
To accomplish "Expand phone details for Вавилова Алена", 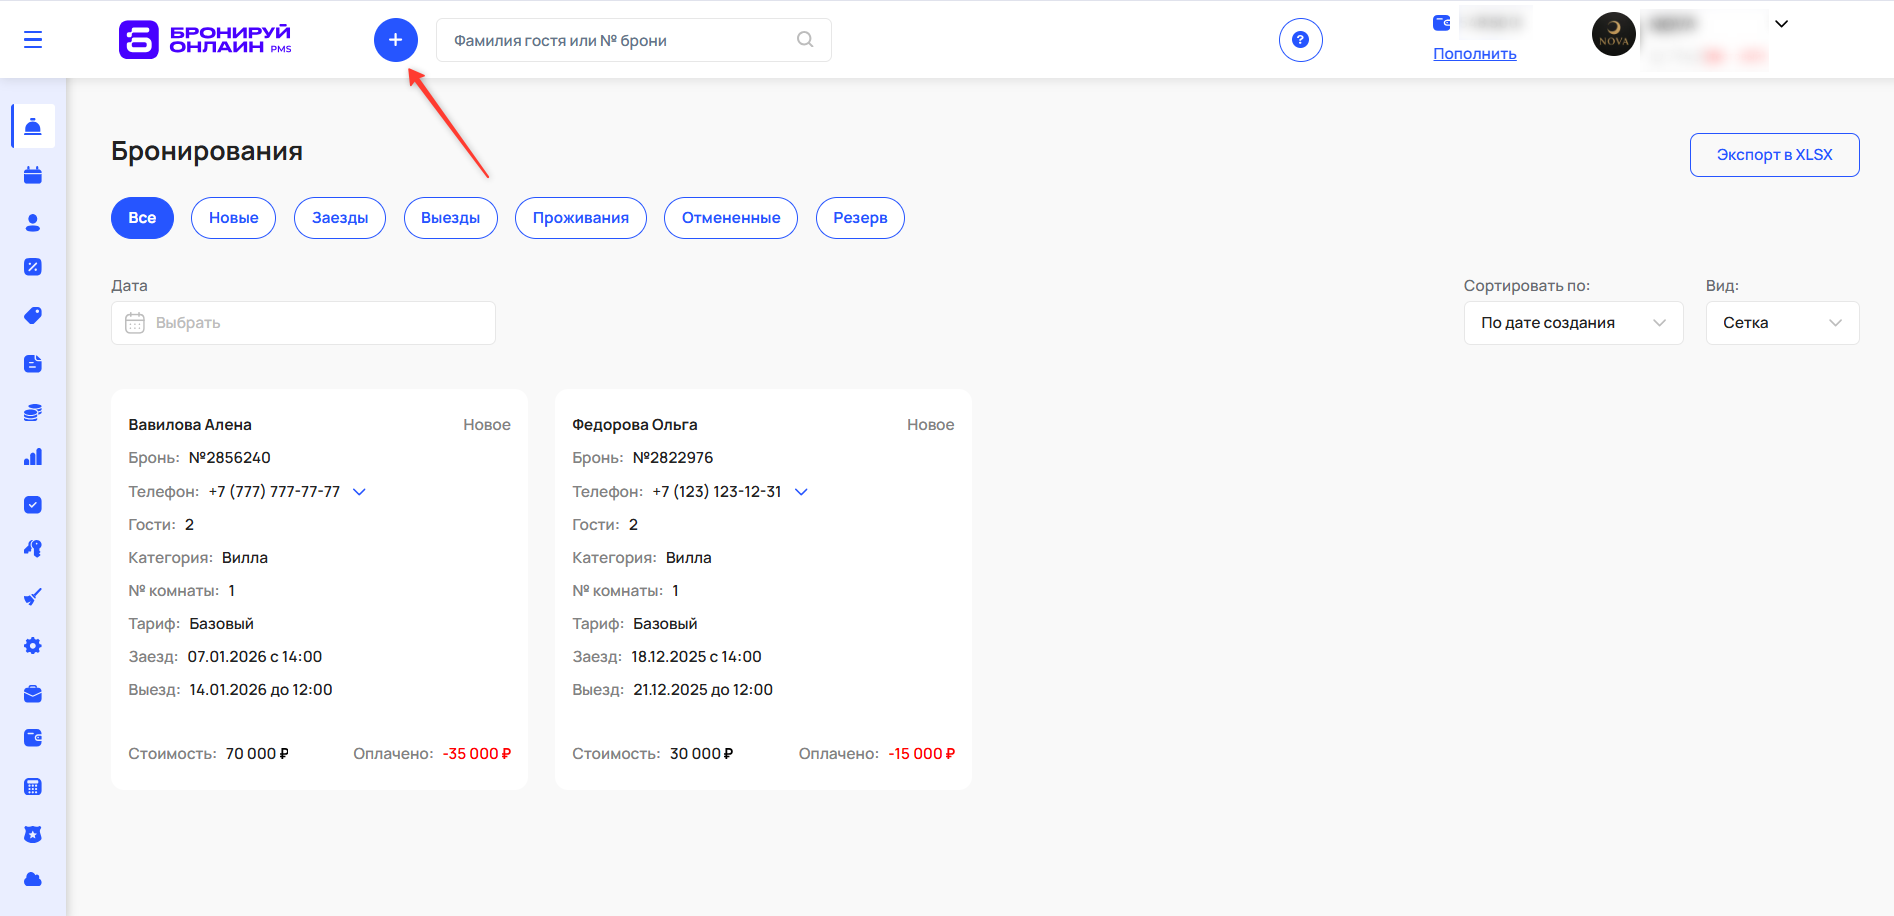I will (x=360, y=492).
